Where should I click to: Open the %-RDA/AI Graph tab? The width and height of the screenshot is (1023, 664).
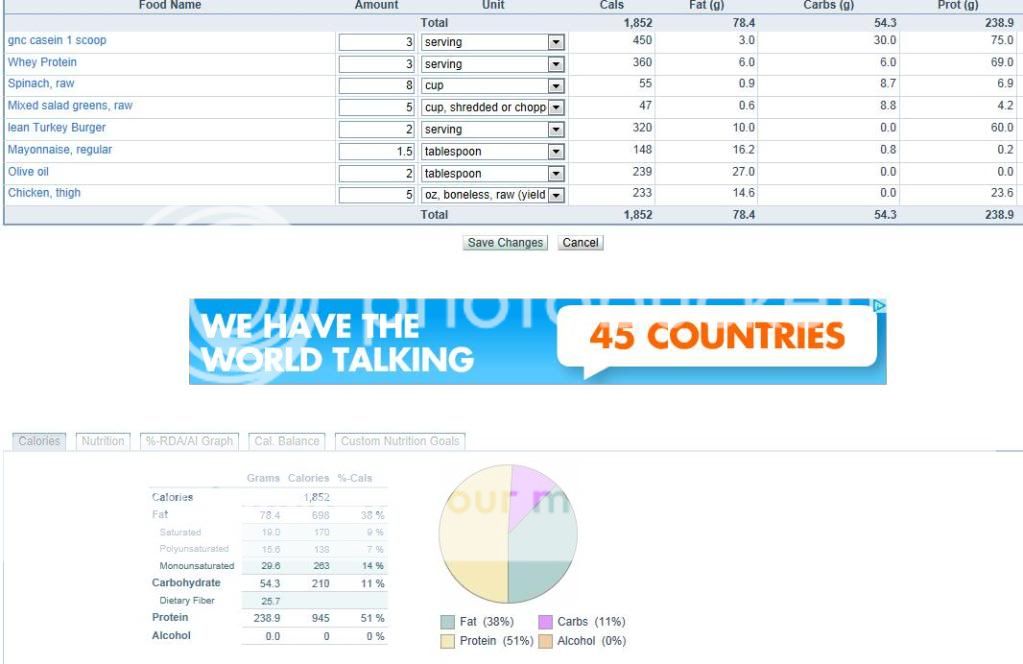pyautogui.click(x=189, y=441)
